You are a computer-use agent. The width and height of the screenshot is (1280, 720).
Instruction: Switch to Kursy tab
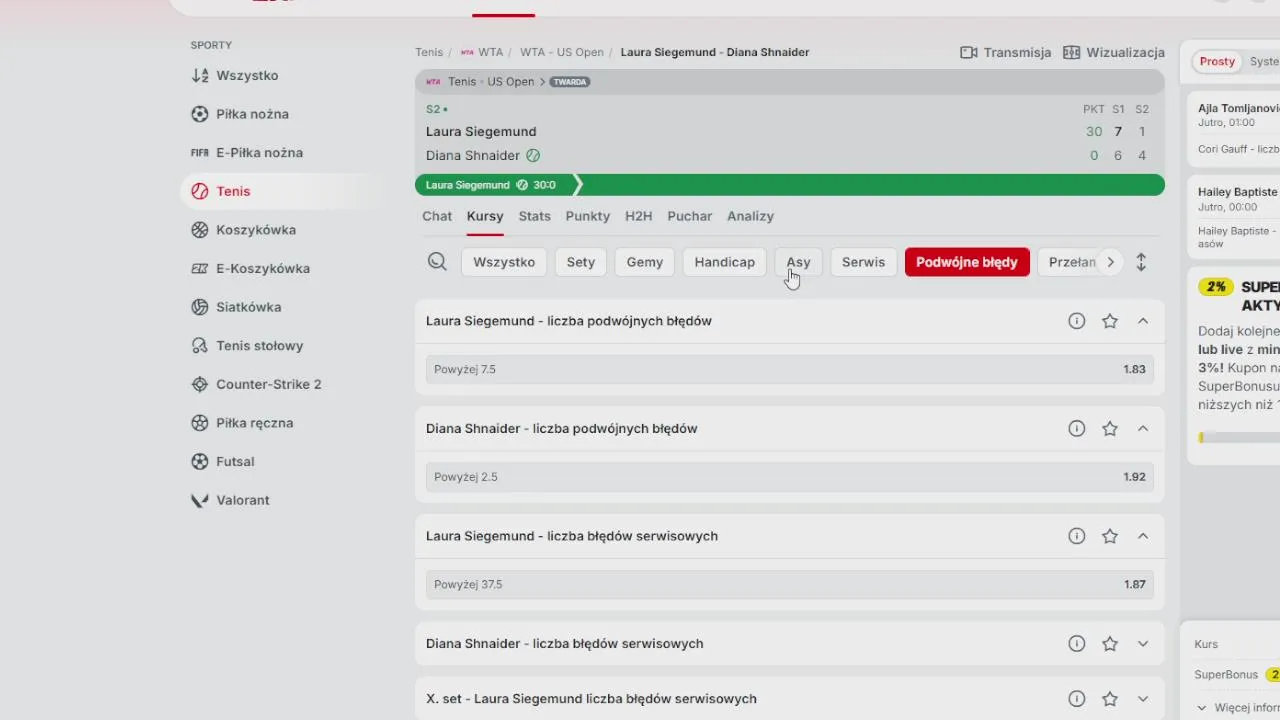click(485, 216)
